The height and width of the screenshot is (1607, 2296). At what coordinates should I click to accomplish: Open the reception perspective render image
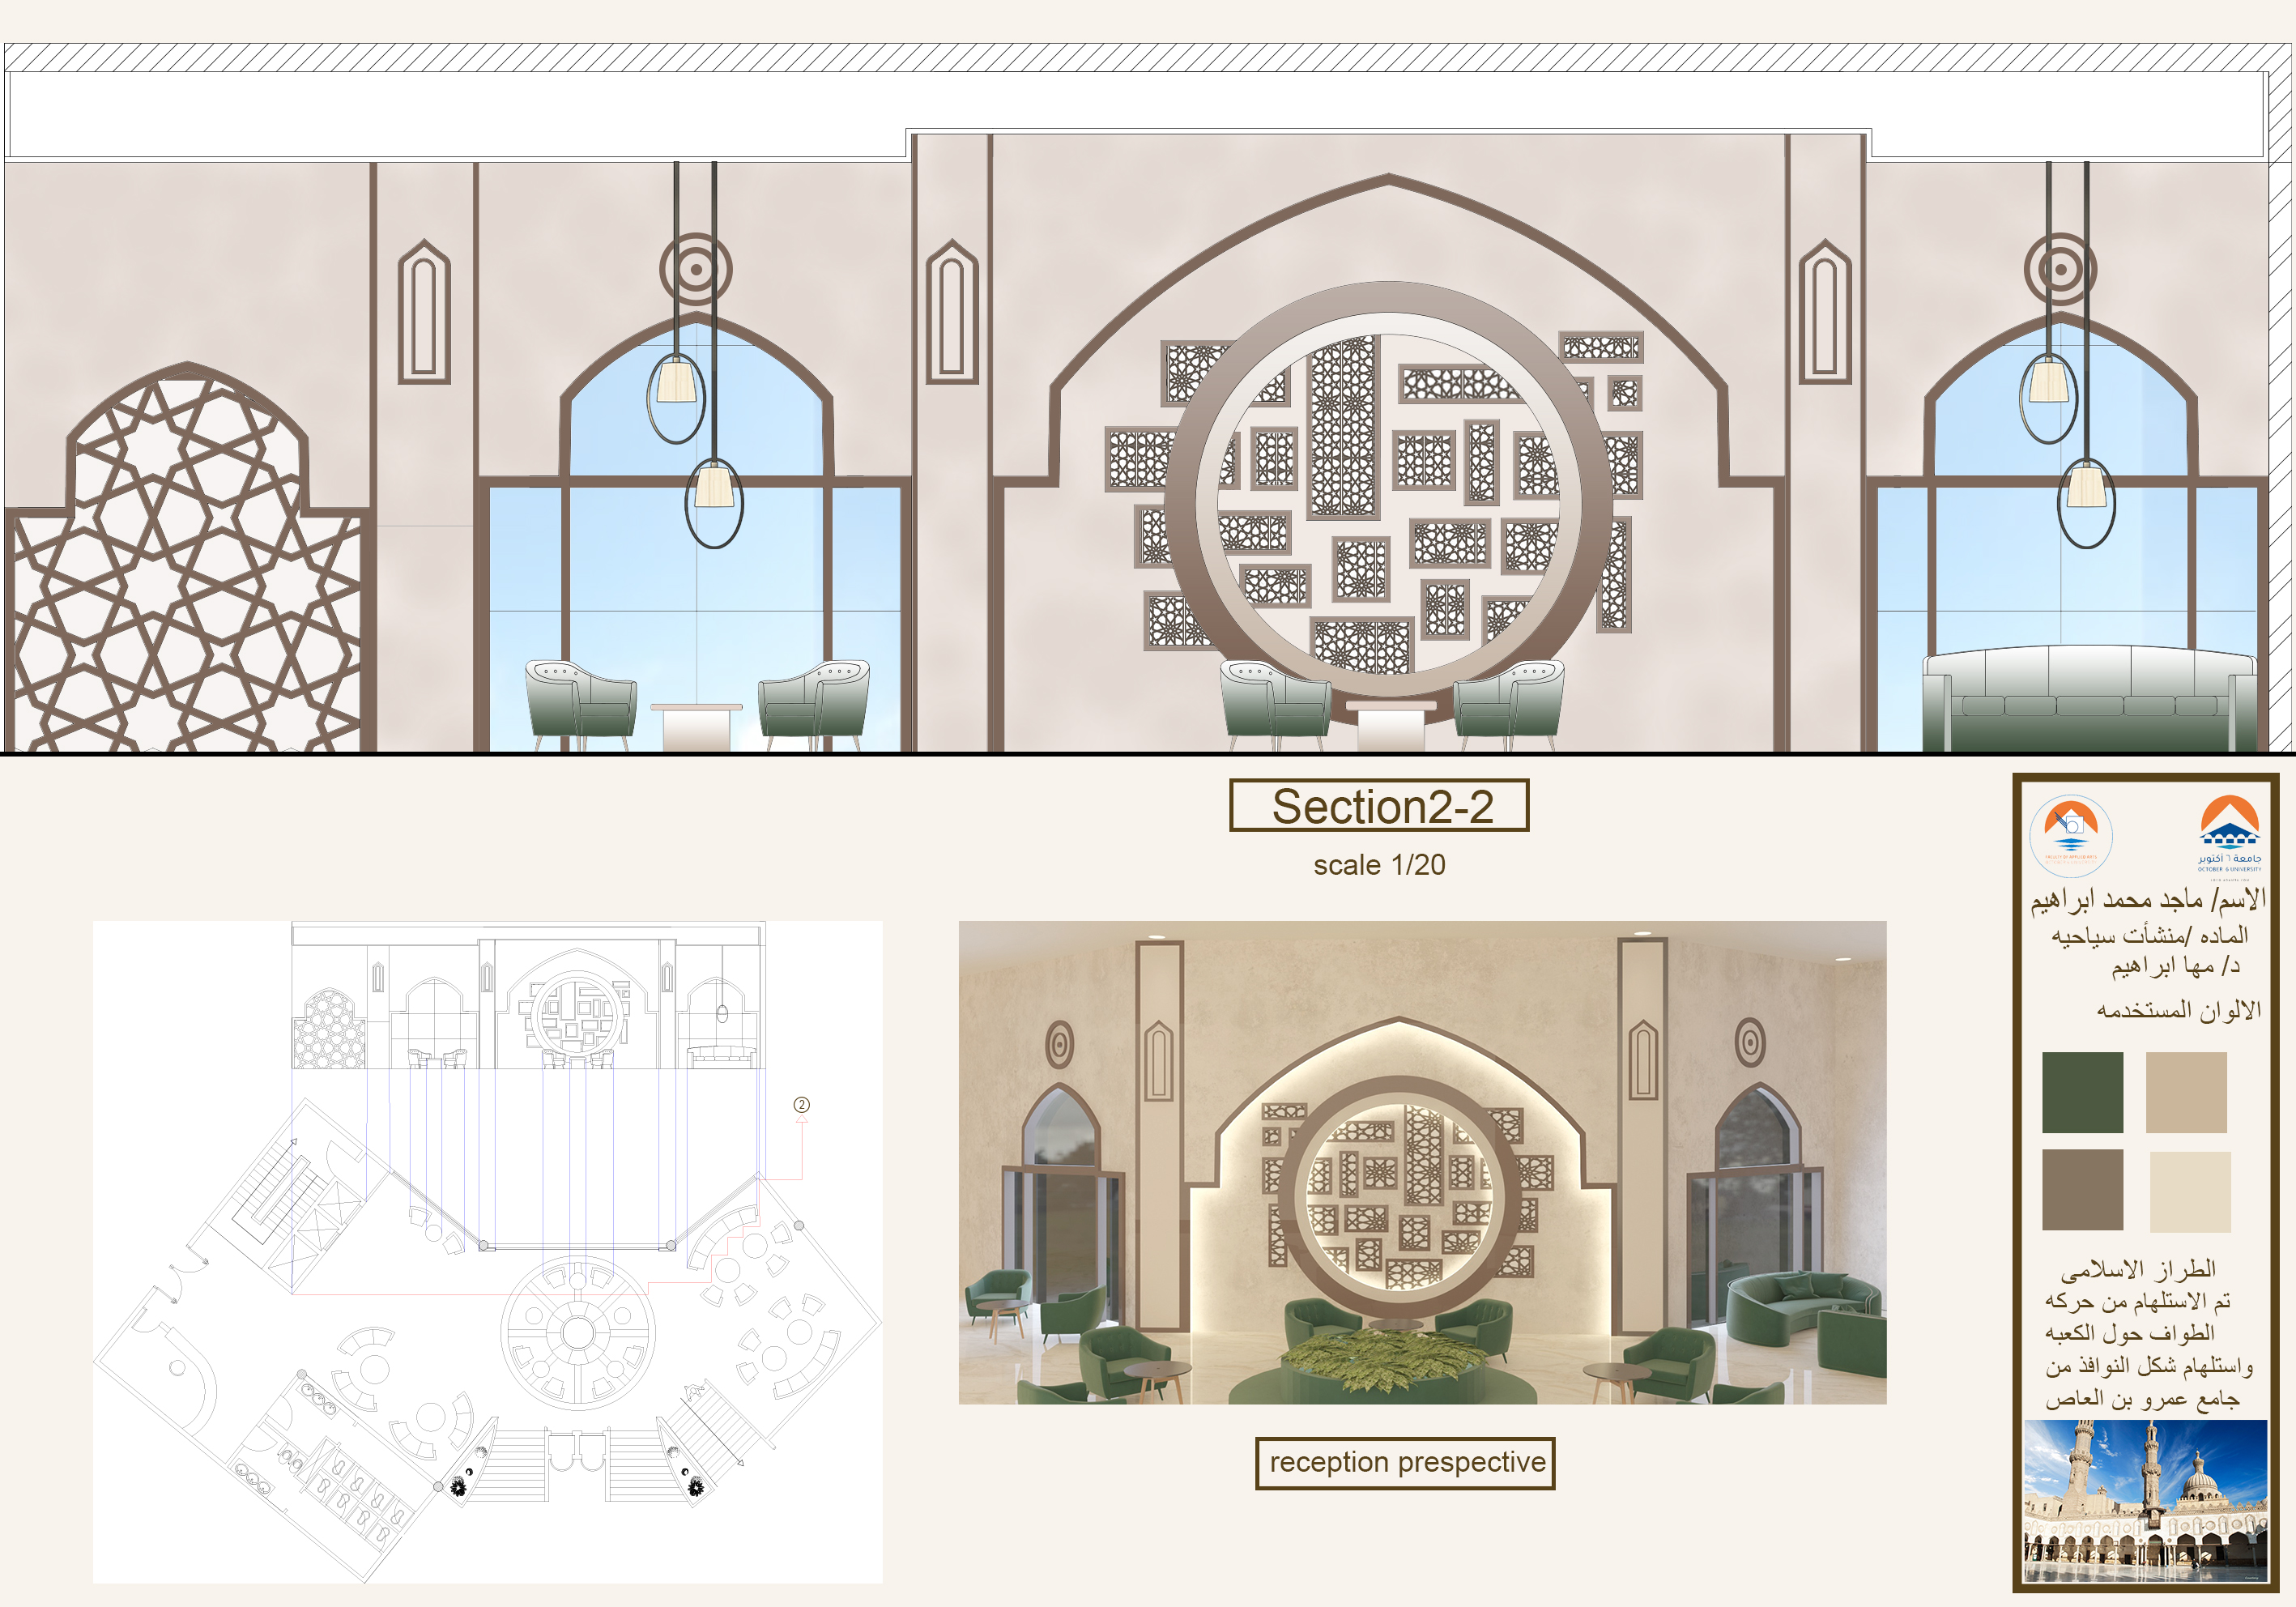pyautogui.click(x=1422, y=1162)
